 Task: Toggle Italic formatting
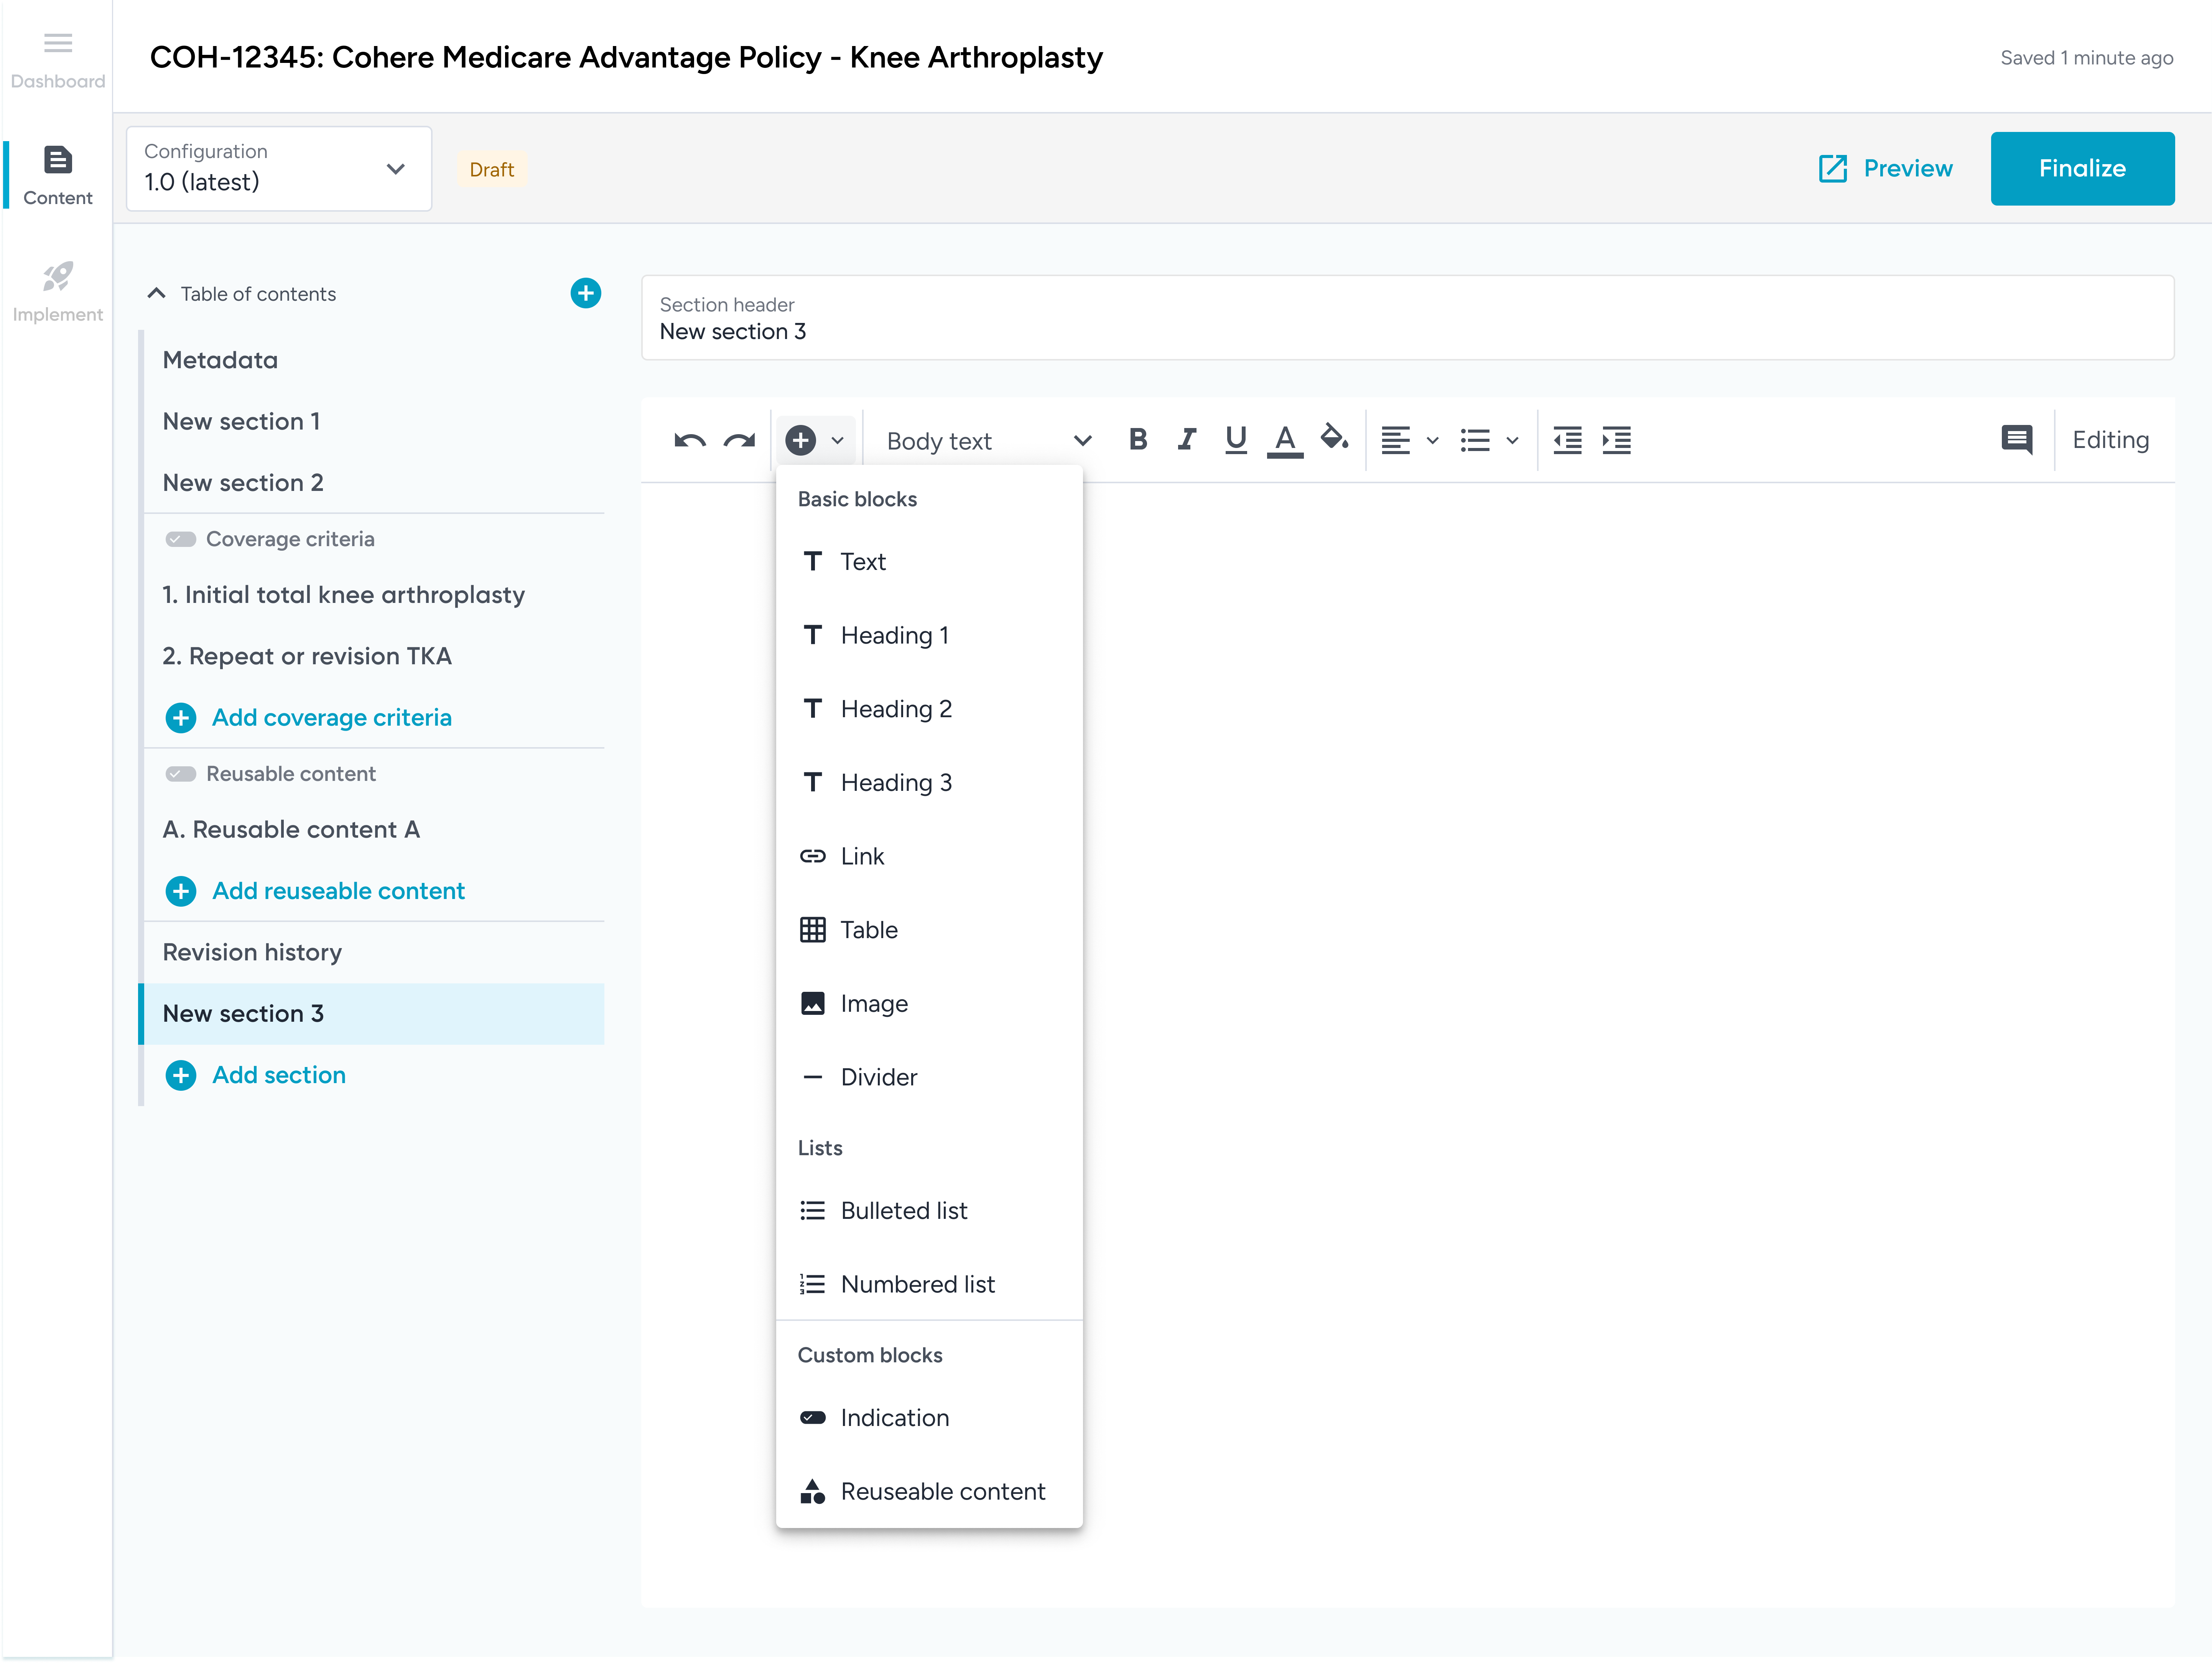click(1187, 439)
